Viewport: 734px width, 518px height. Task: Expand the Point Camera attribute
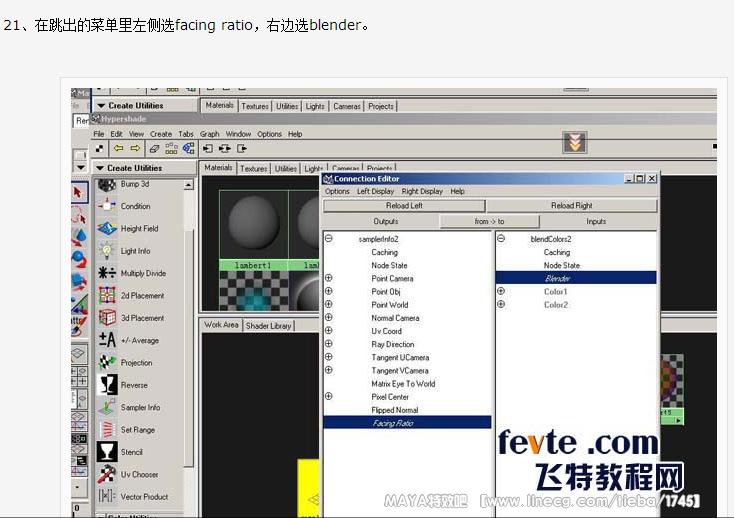(329, 278)
